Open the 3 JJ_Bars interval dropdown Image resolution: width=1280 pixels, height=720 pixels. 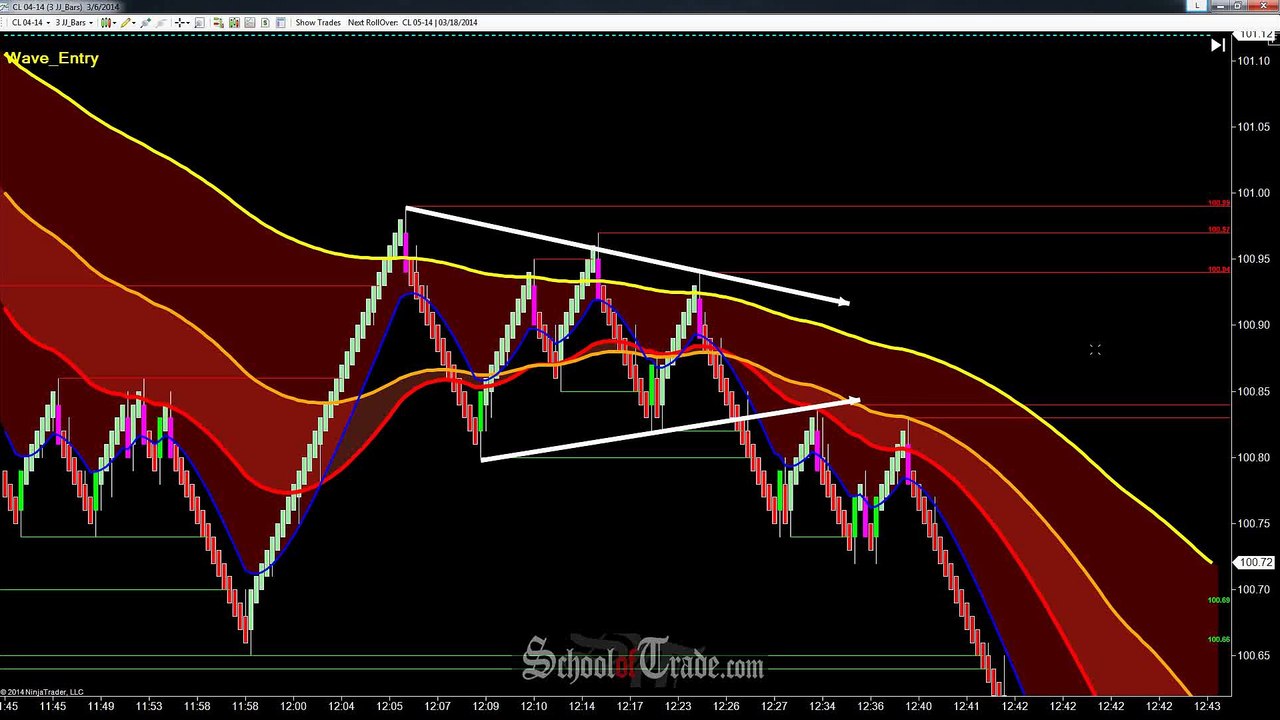tap(74, 22)
